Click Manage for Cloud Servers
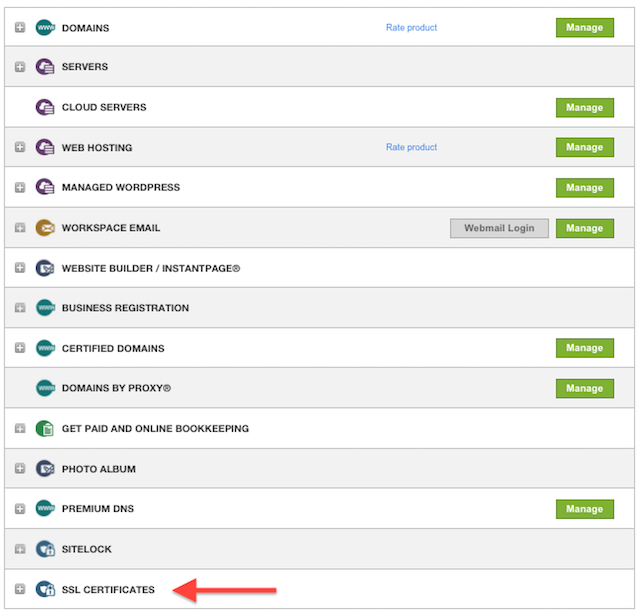This screenshot has width=640, height=616. (x=584, y=107)
